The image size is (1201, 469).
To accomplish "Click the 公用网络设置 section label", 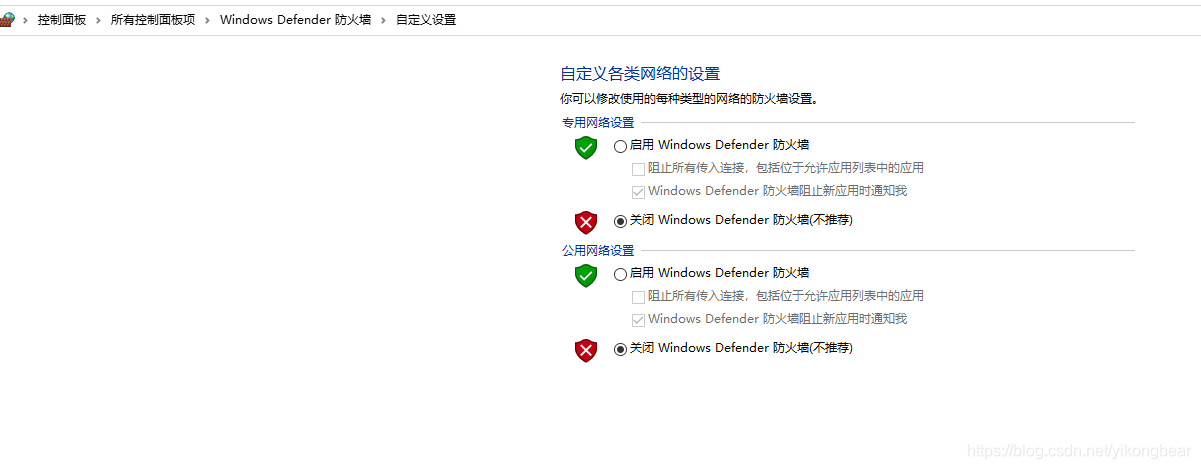I will [598, 251].
